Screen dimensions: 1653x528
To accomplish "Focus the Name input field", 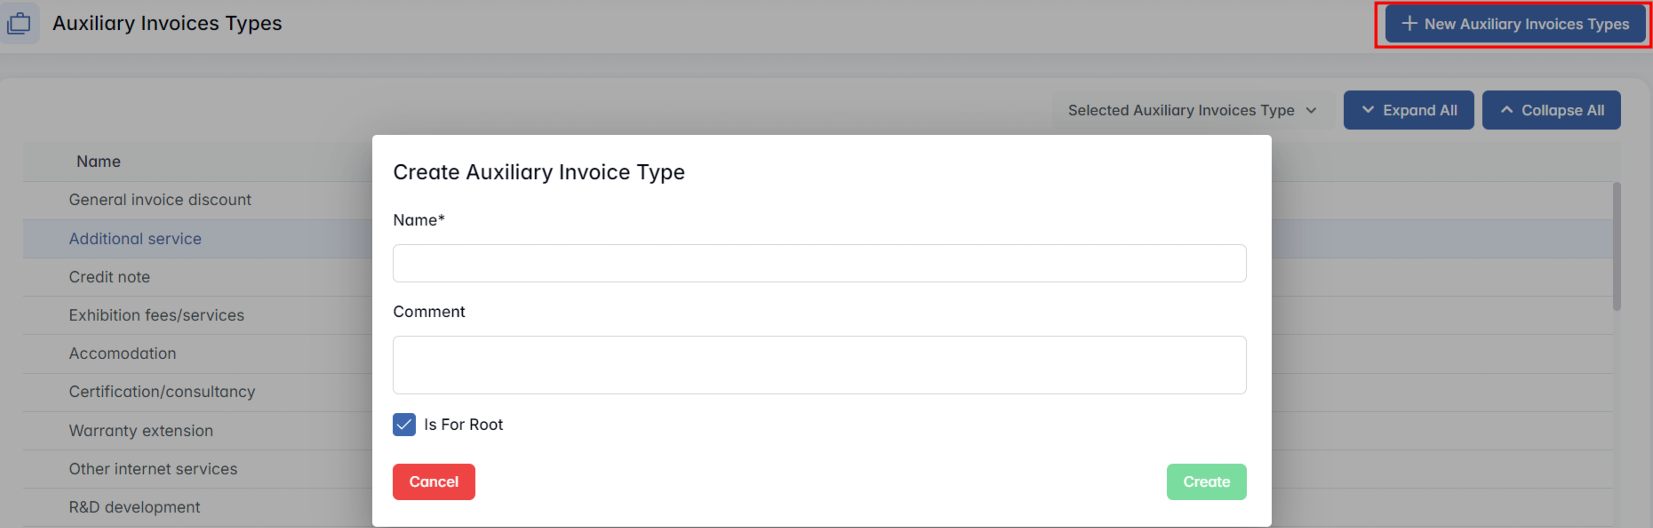I will point(819,263).
